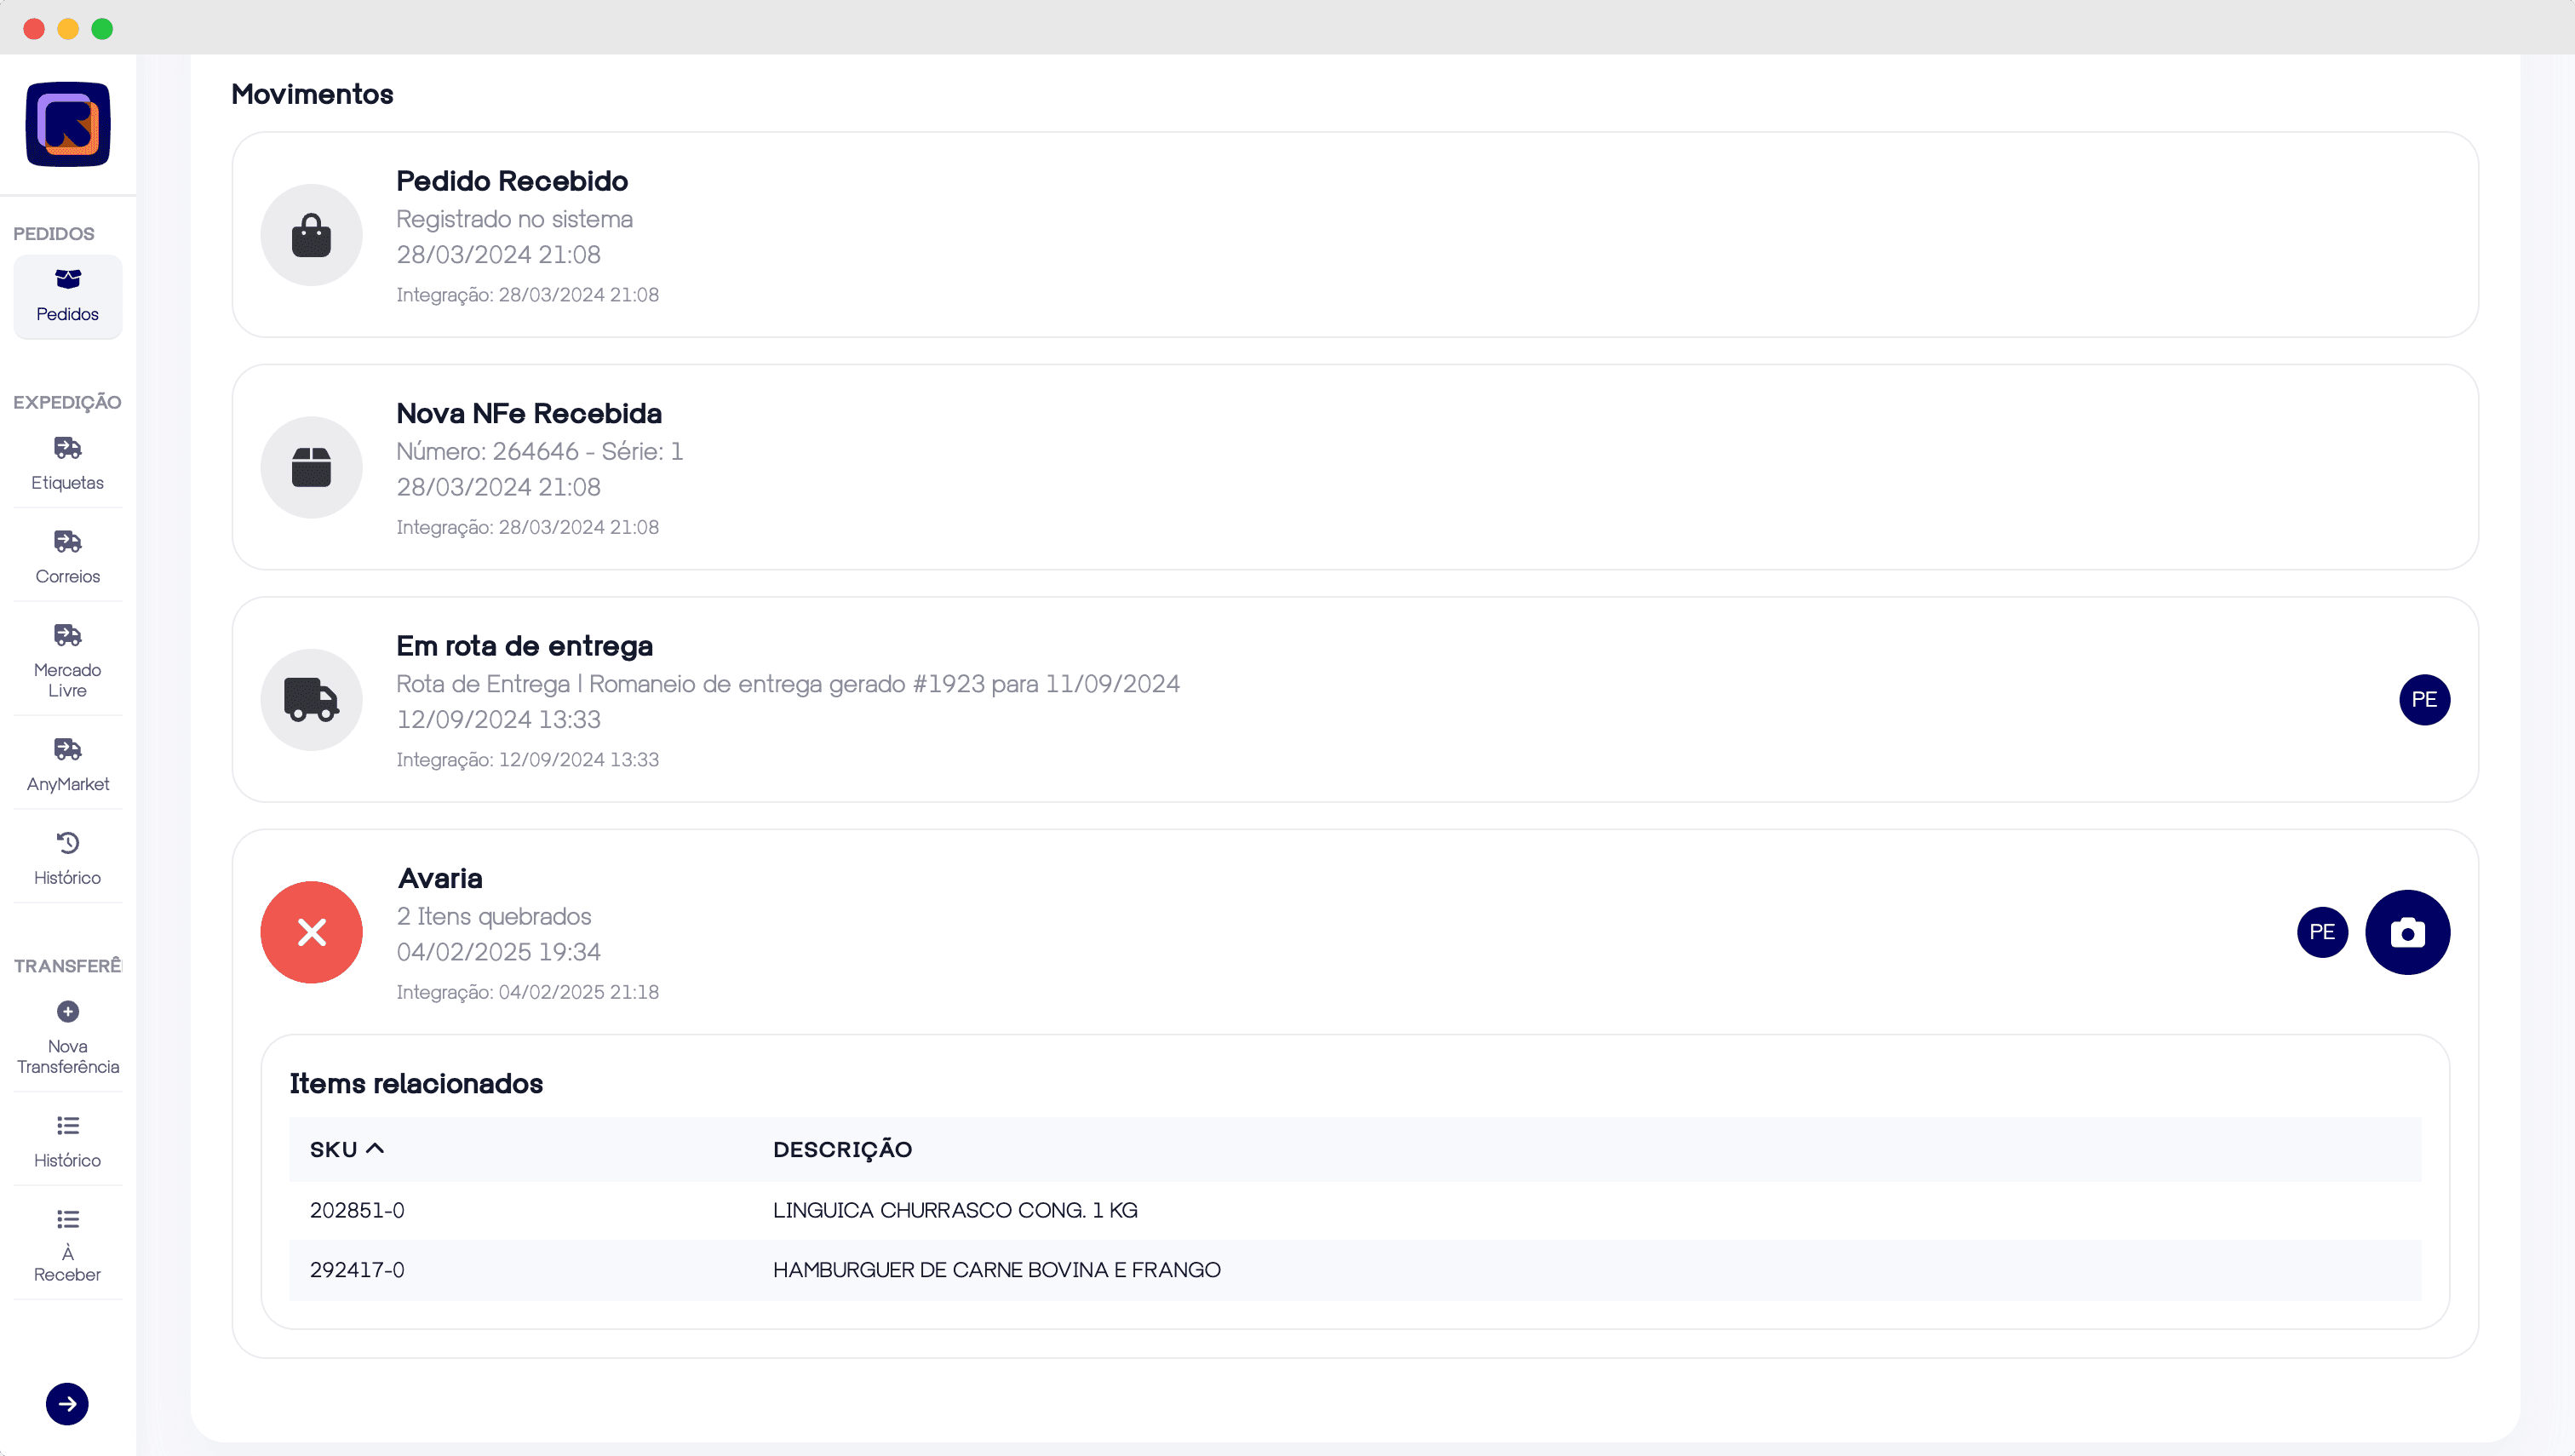Select row with SKU 292417-0
2575x1456 pixels.
click(1353, 1269)
